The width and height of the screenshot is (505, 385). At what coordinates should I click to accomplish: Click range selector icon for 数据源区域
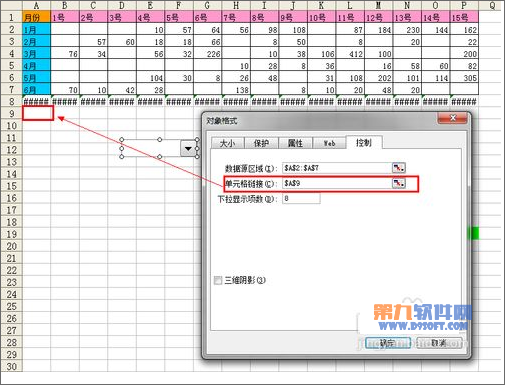coord(399,168)
